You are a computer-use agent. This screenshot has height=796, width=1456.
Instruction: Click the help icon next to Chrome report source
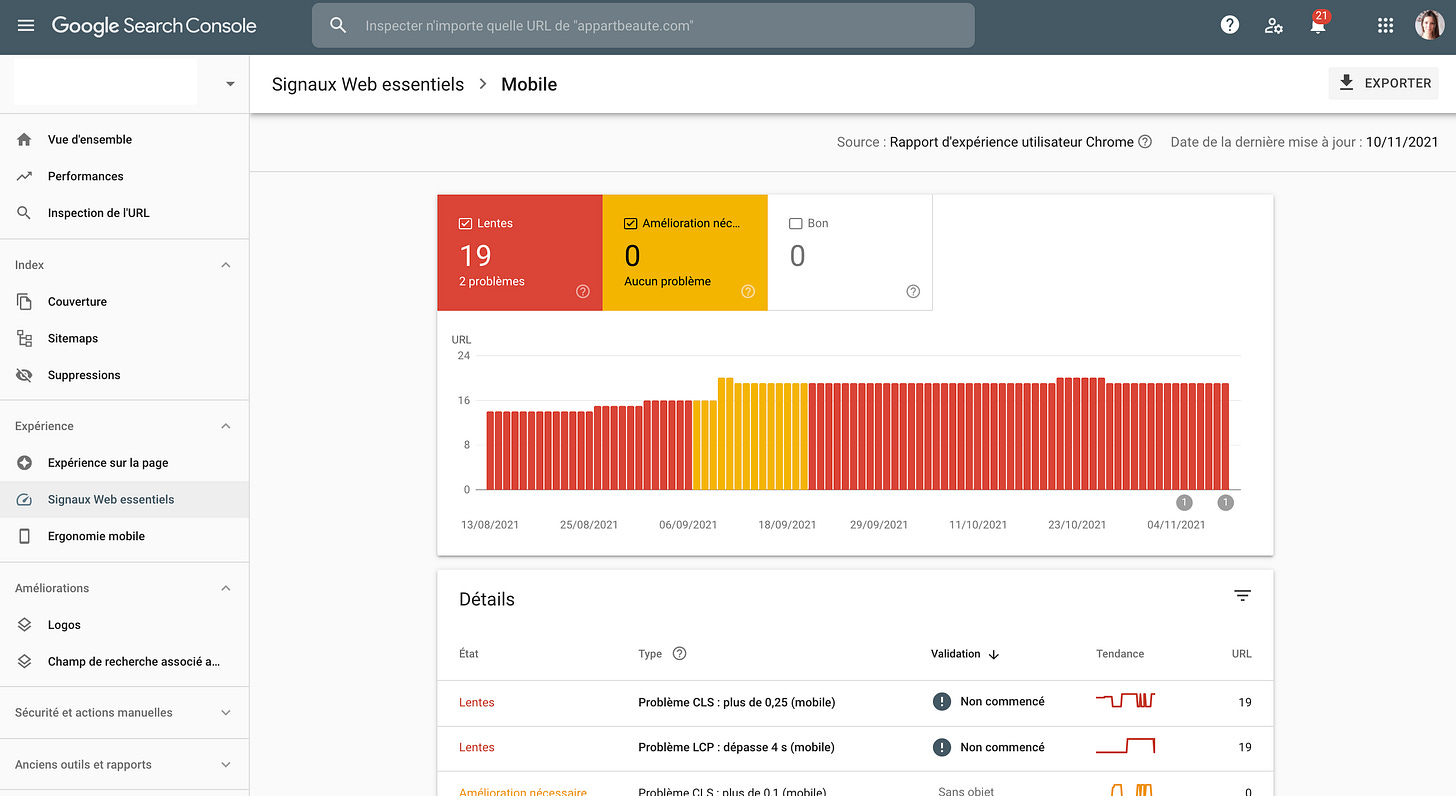tap(1145, 142)
